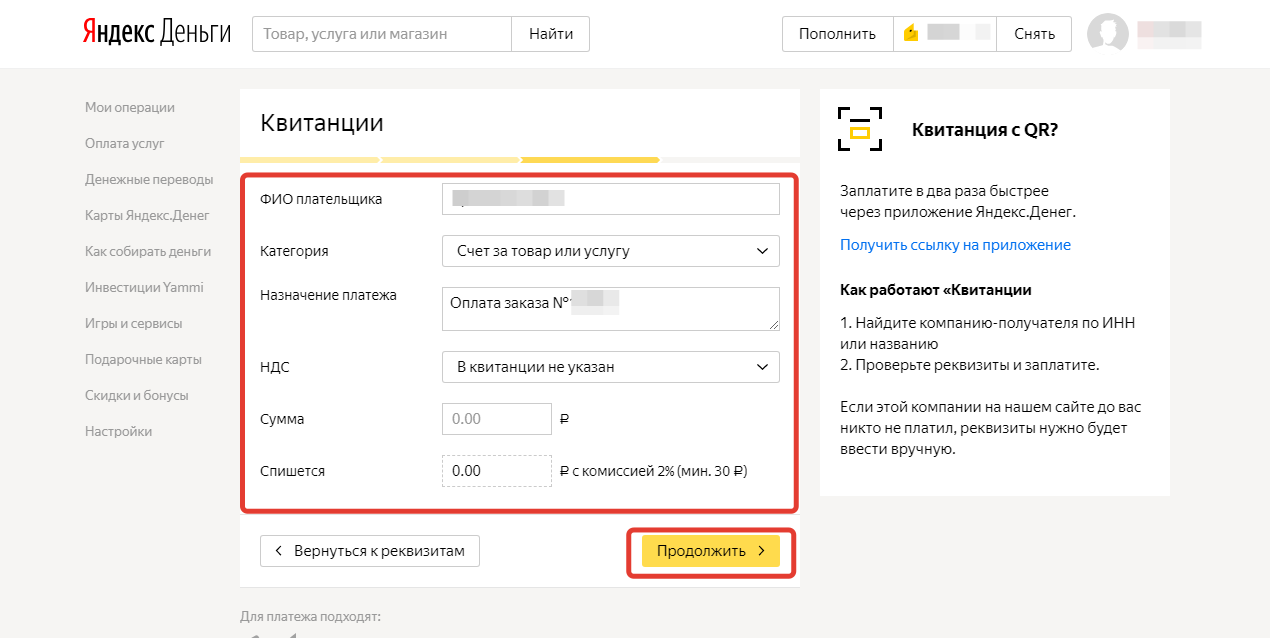Open the Категория dropdown «Счет за товар или услугу»
This screenshot has height=638, width=1270.
pyautogui.click(x=610, y=251)
